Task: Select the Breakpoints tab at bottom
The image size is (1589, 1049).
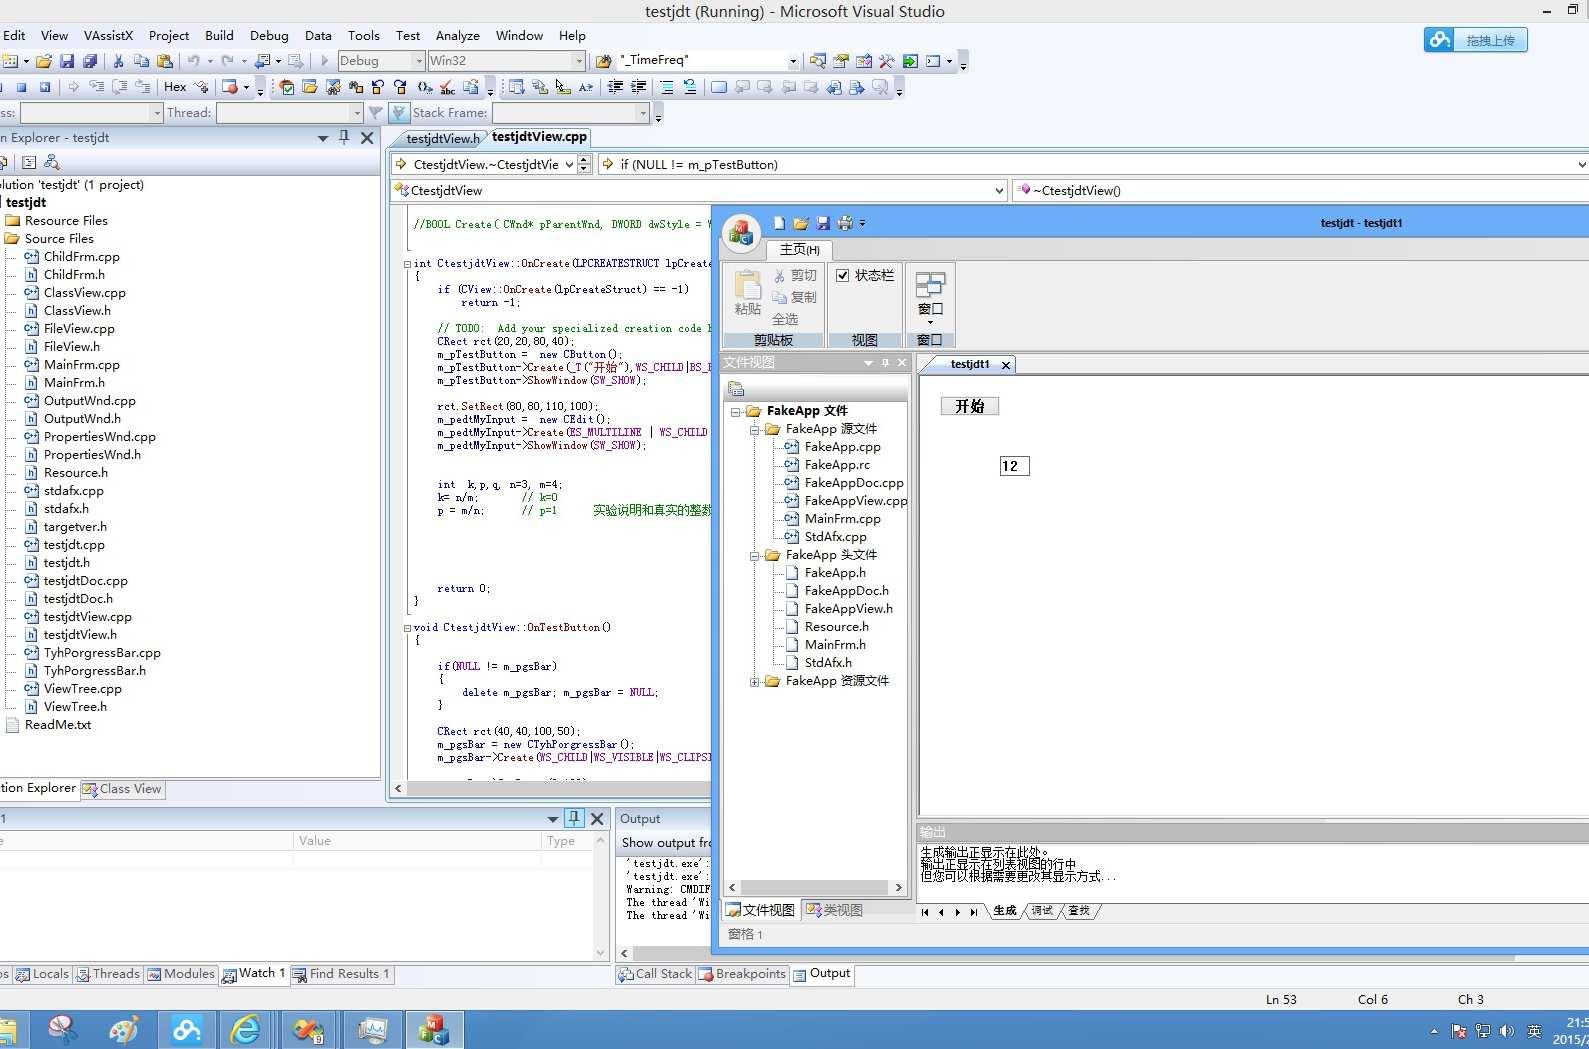Action: click(742, 974)
